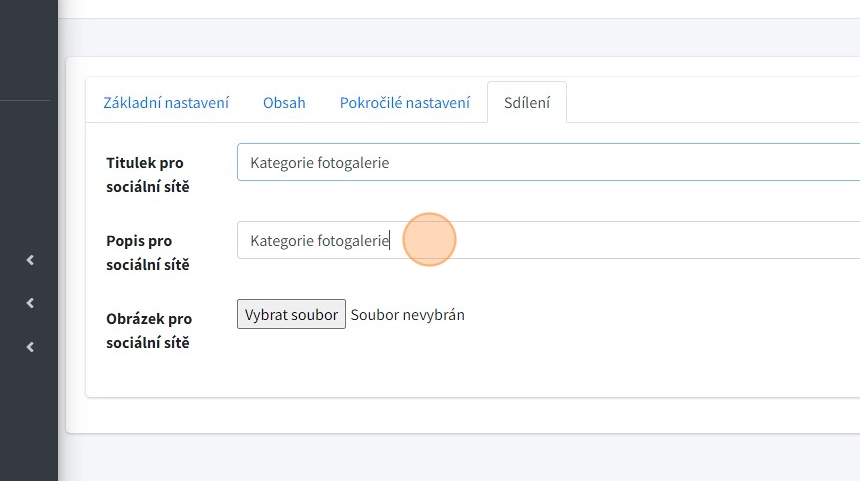Open the Obsah tab
The image size is (860, 481).
point(284,102)
